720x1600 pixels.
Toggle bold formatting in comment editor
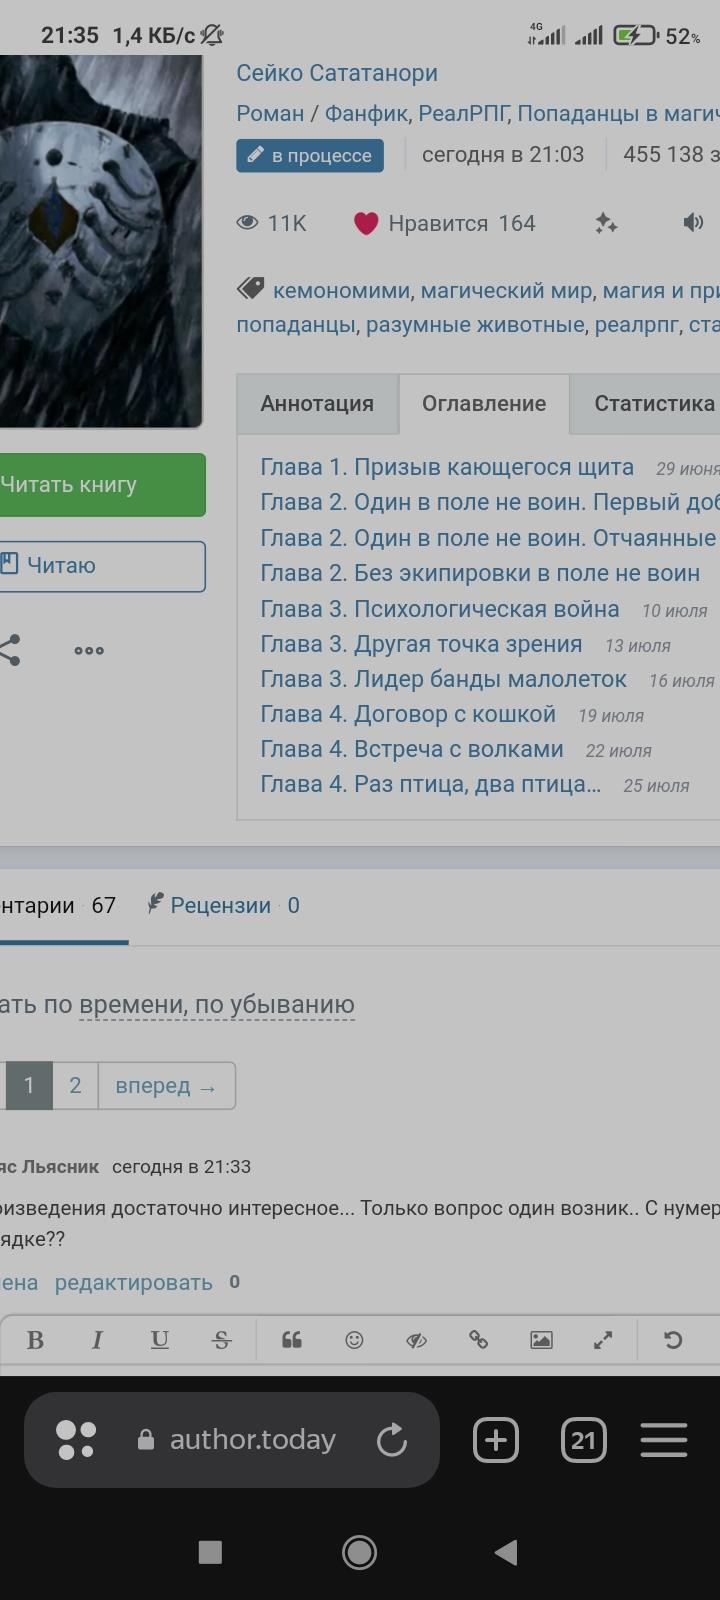pos(35,1340)
